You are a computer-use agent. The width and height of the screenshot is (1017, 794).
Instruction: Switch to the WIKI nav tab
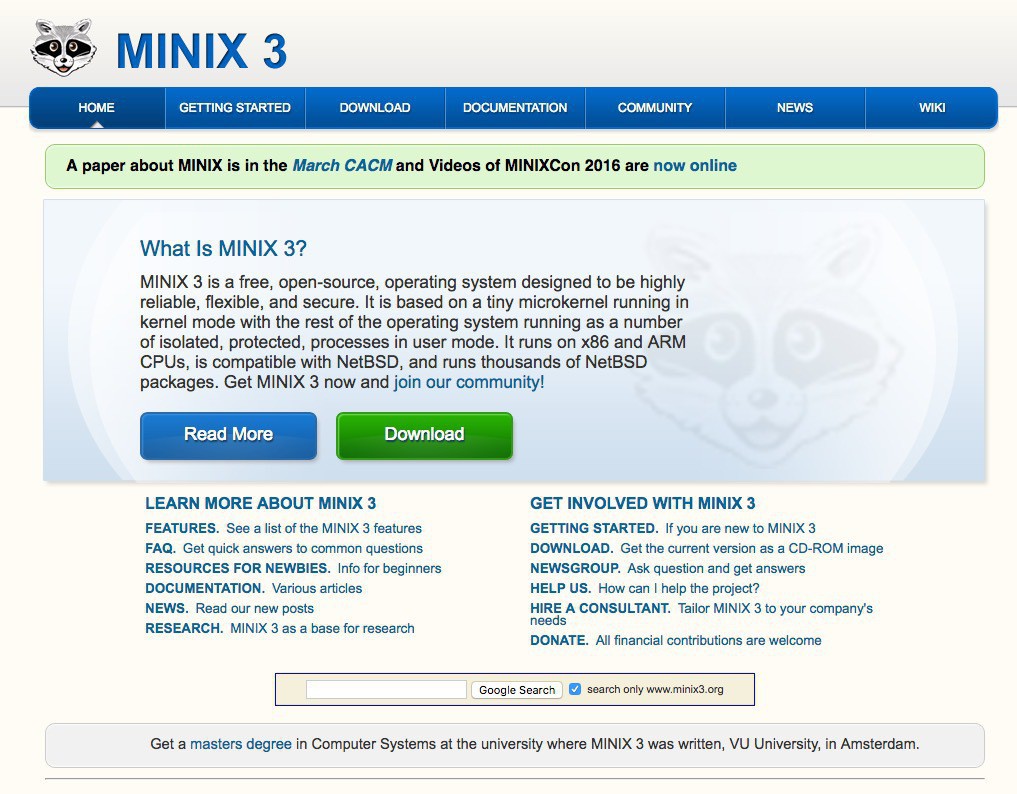pyautogui.click(x=932, y=108)
